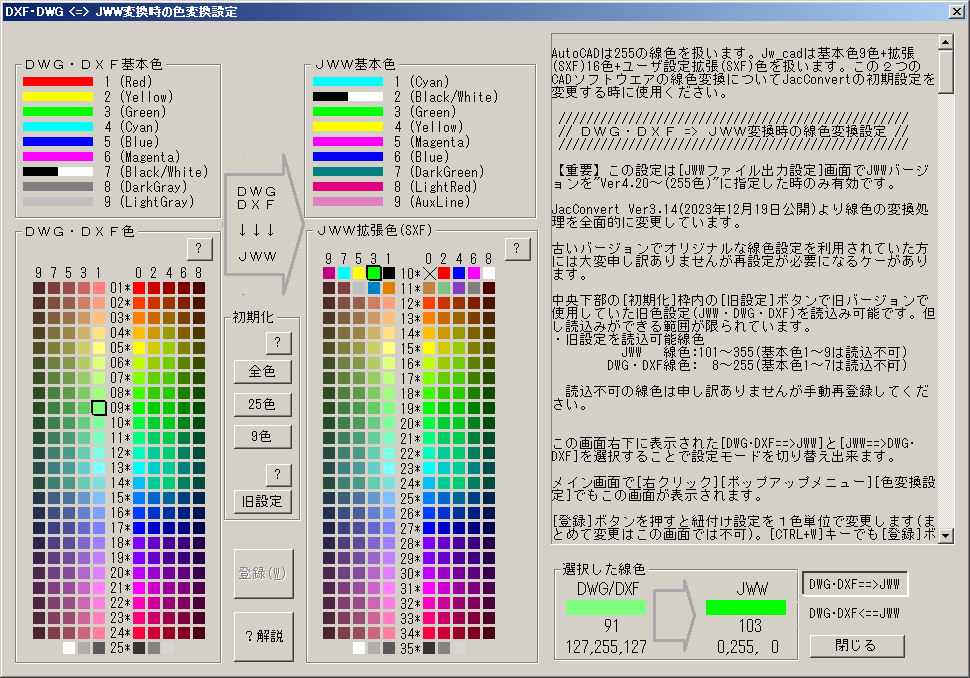The image size is (970, 678).
Task: Click the X-marked cell in JWW extended row 10
Action: (430, 273)
